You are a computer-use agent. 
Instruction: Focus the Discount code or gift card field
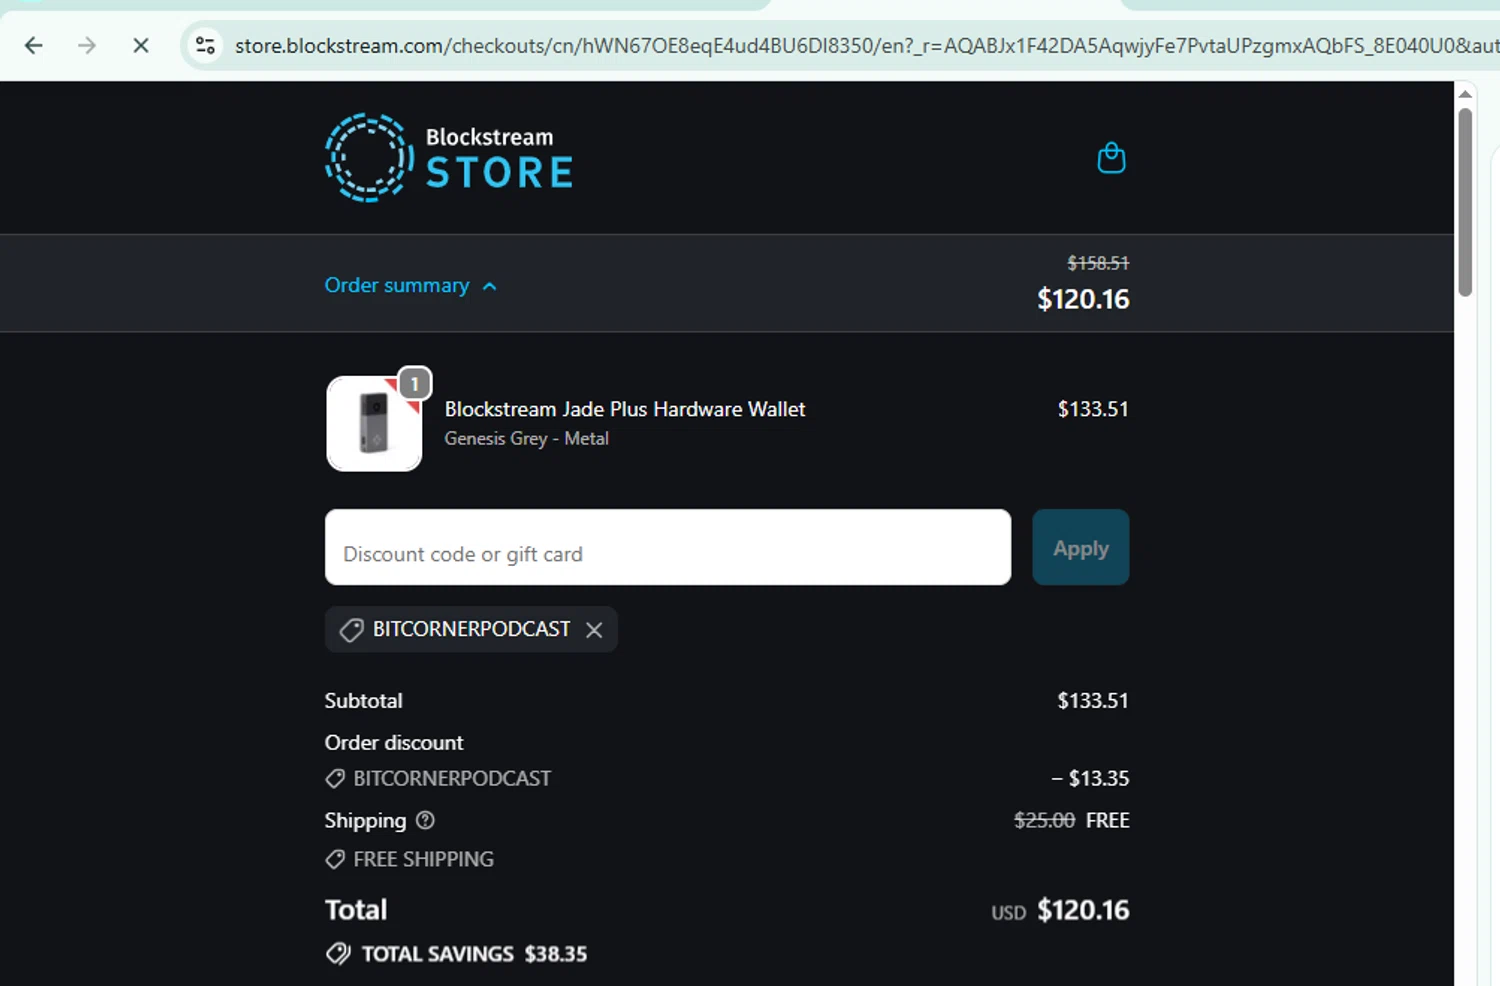pos(668,547)
